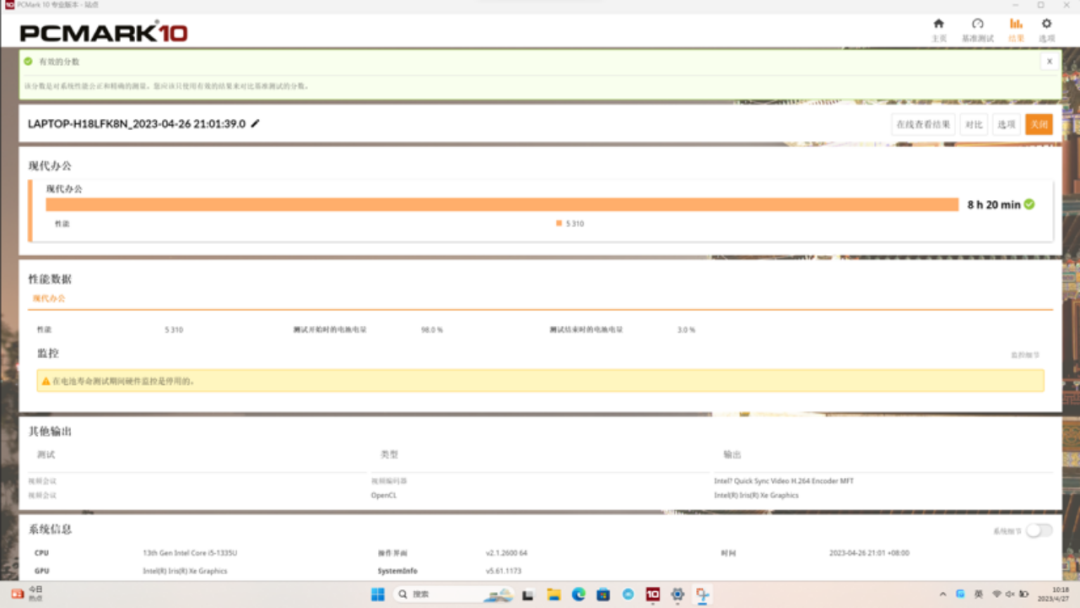Select the 结果 results chart icon
The height and width of the screenshot is (608, 1080).
(x=1016, y=29)
